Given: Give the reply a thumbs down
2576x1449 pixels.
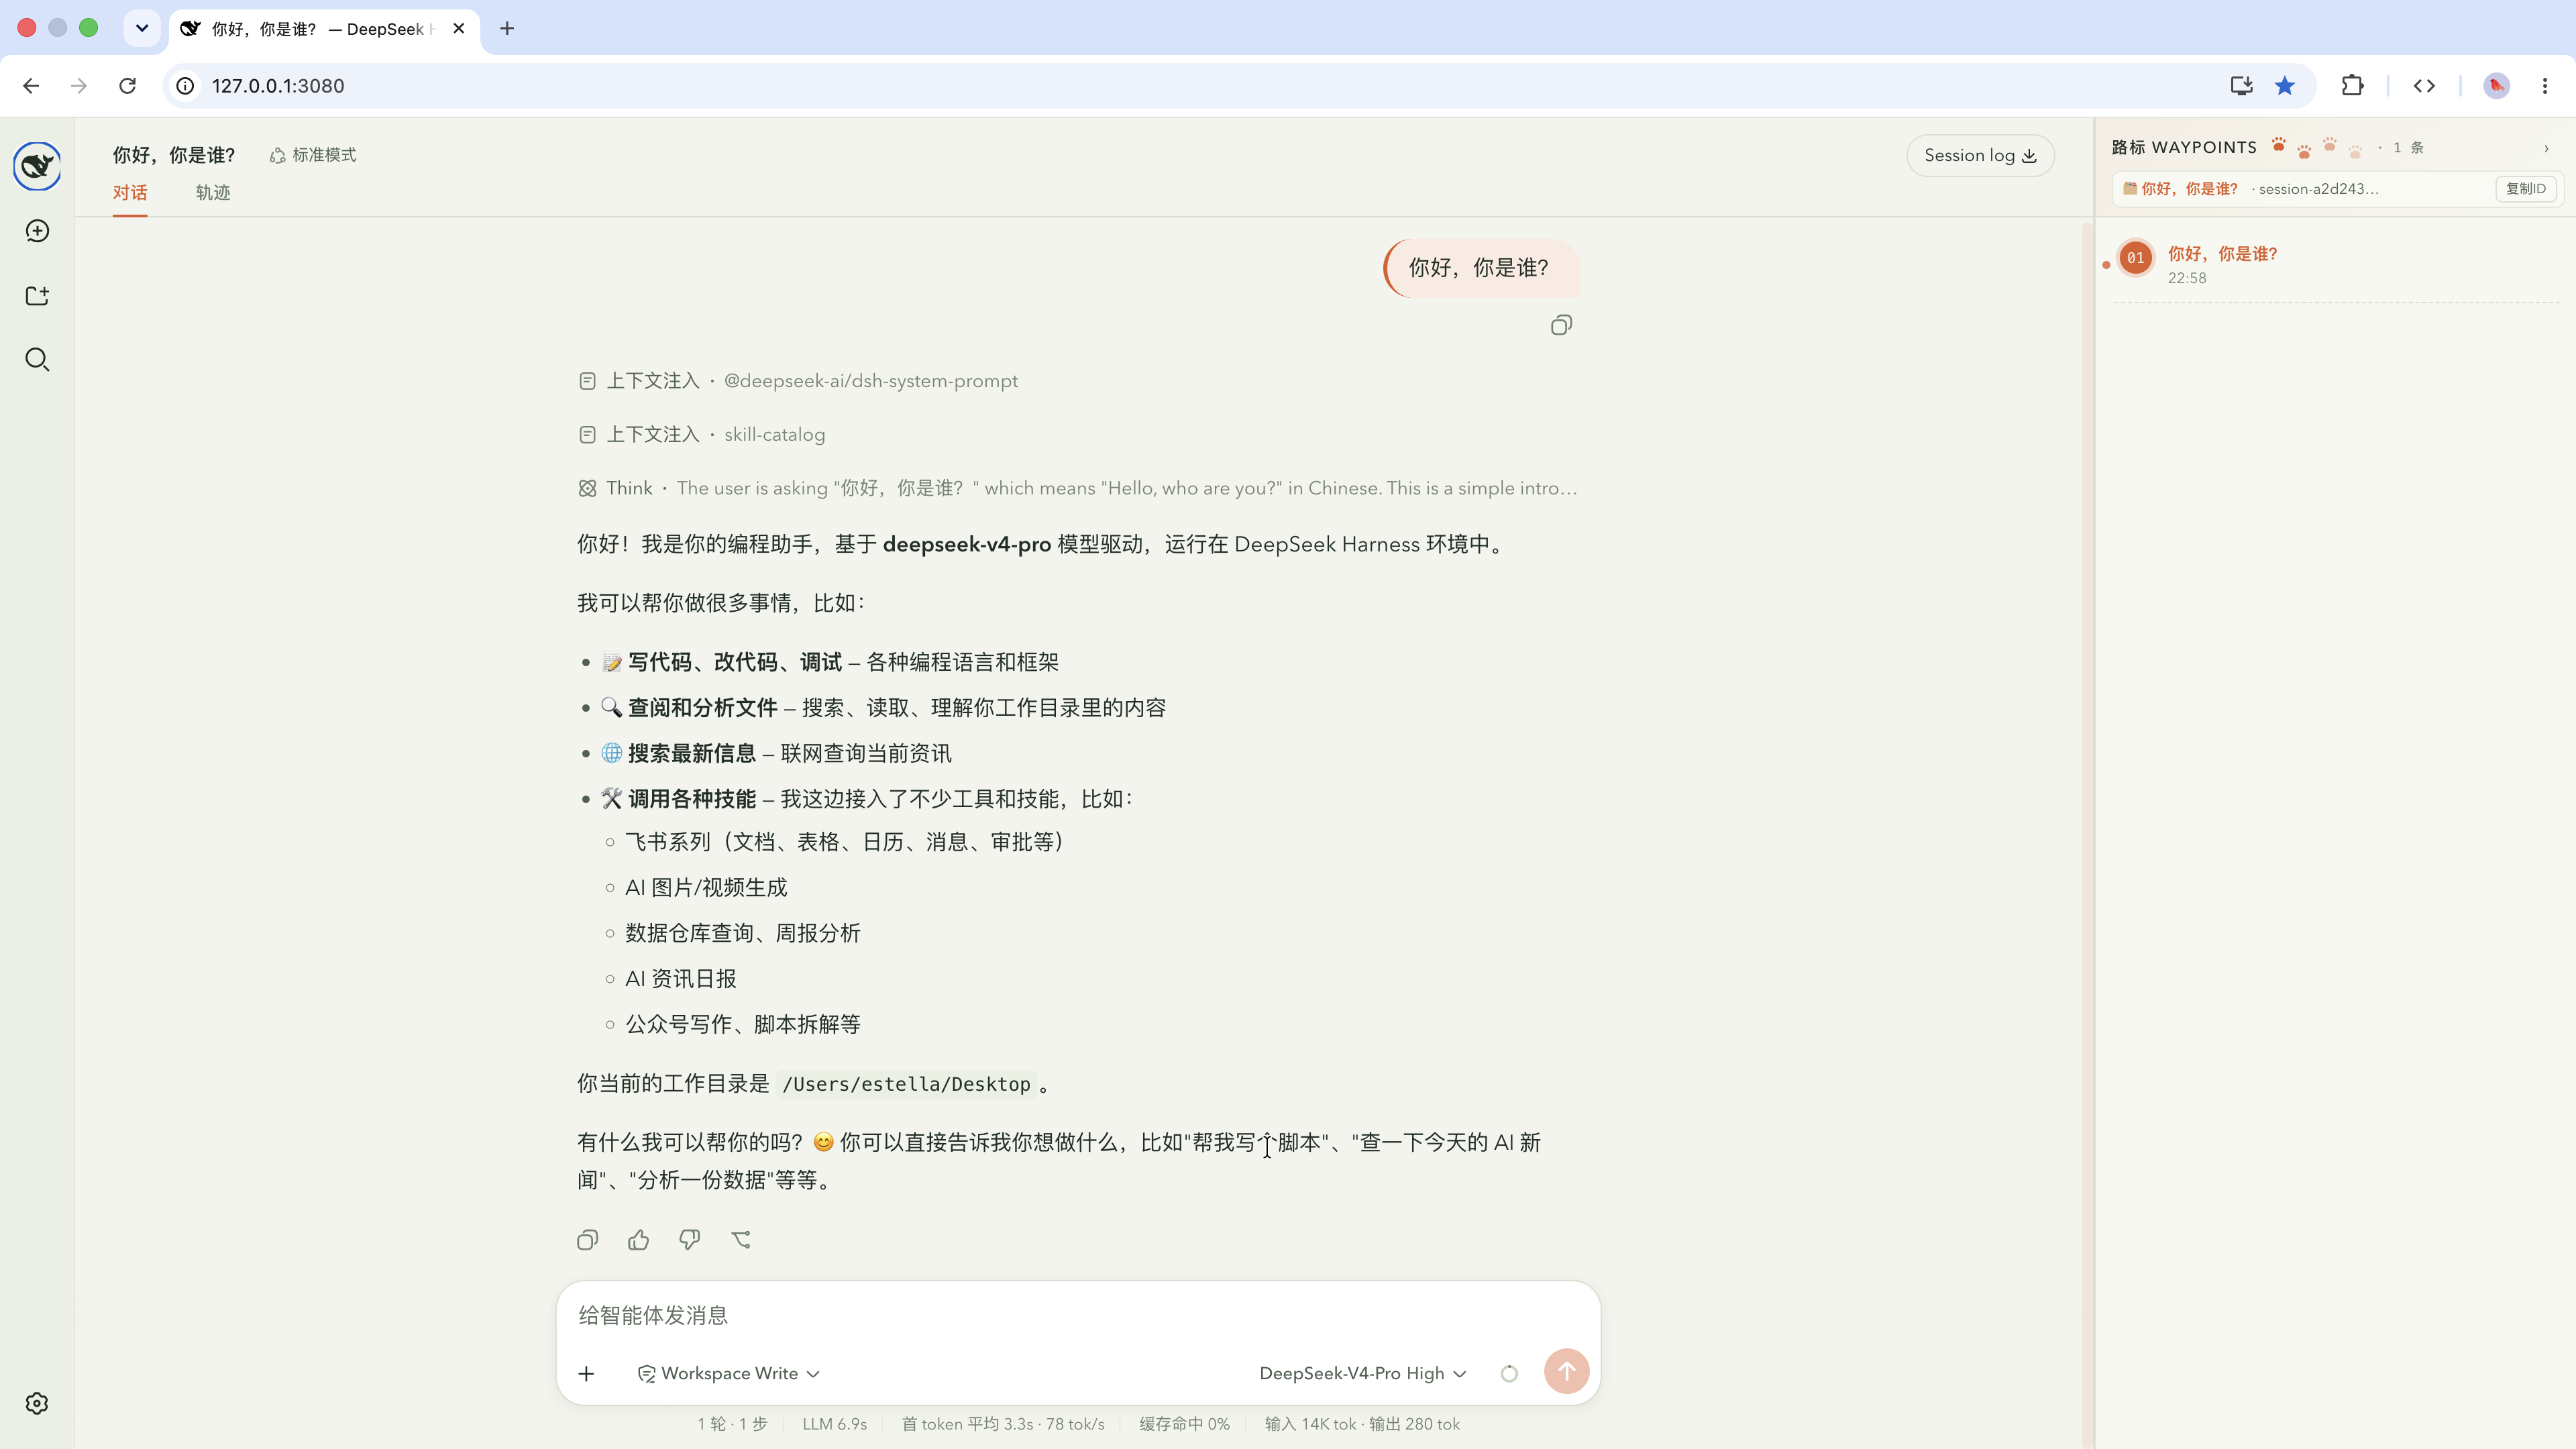Looking at the screenshot, I should [x=689, y=1240].
